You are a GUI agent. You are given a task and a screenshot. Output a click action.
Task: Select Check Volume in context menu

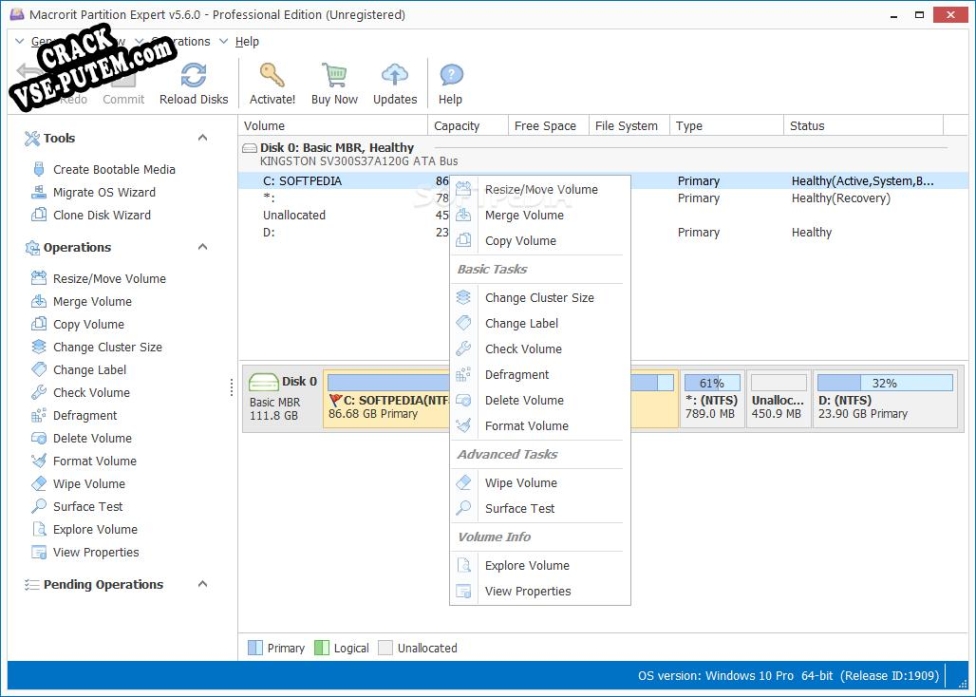(x=539, y=349)
